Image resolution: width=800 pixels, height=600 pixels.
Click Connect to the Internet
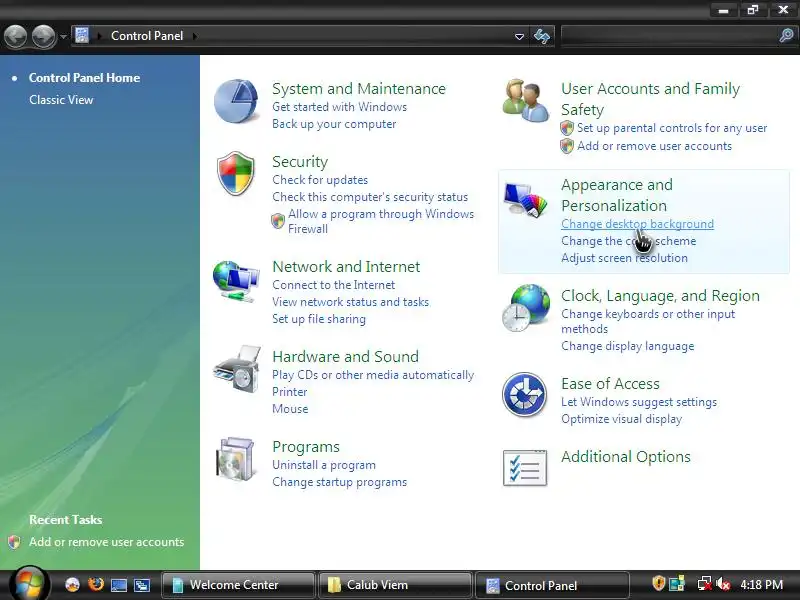333,285
